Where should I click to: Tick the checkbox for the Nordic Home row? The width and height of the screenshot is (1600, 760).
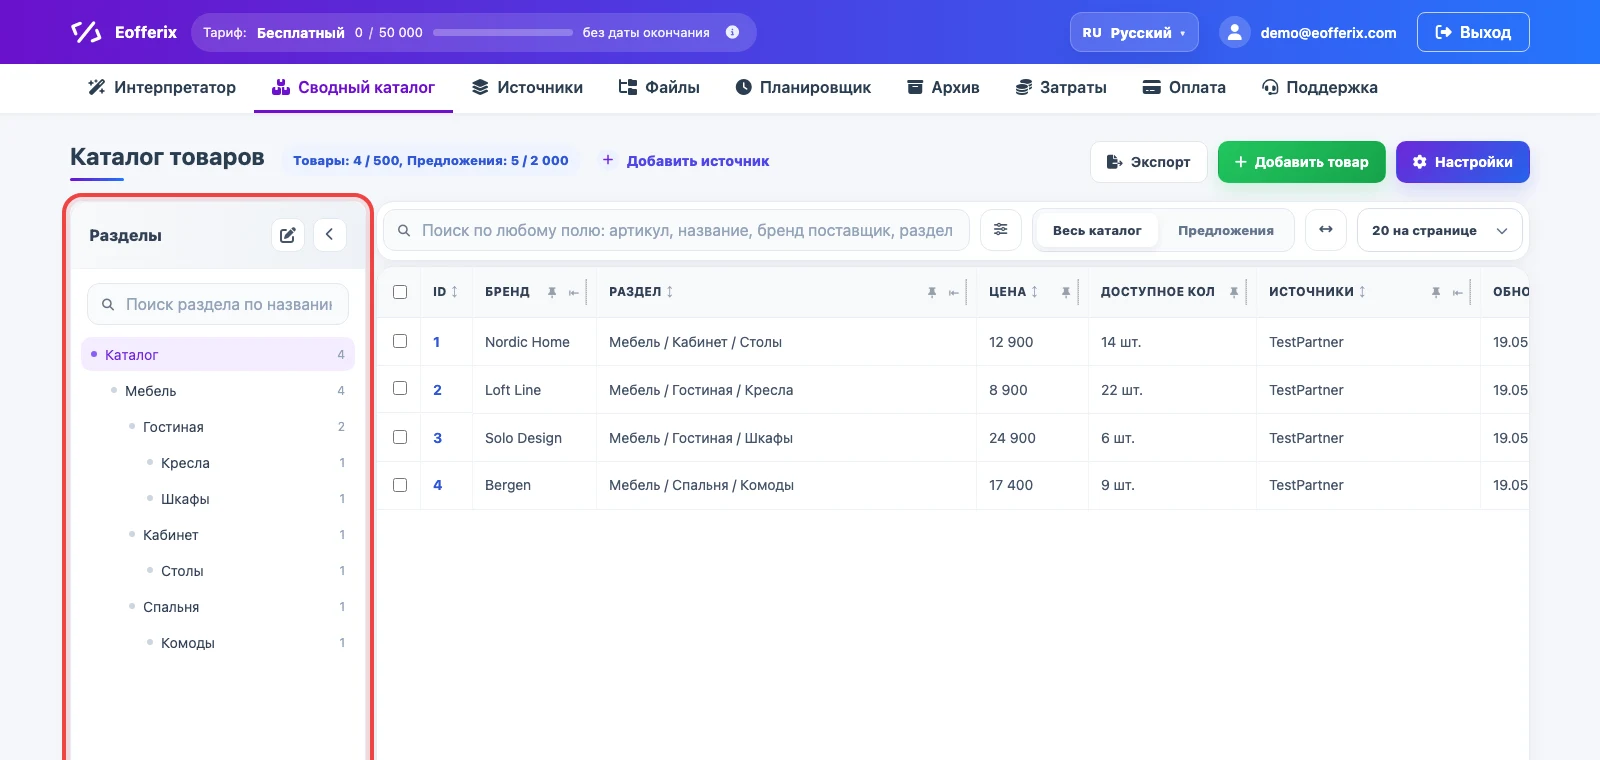(x=400, y=341)
